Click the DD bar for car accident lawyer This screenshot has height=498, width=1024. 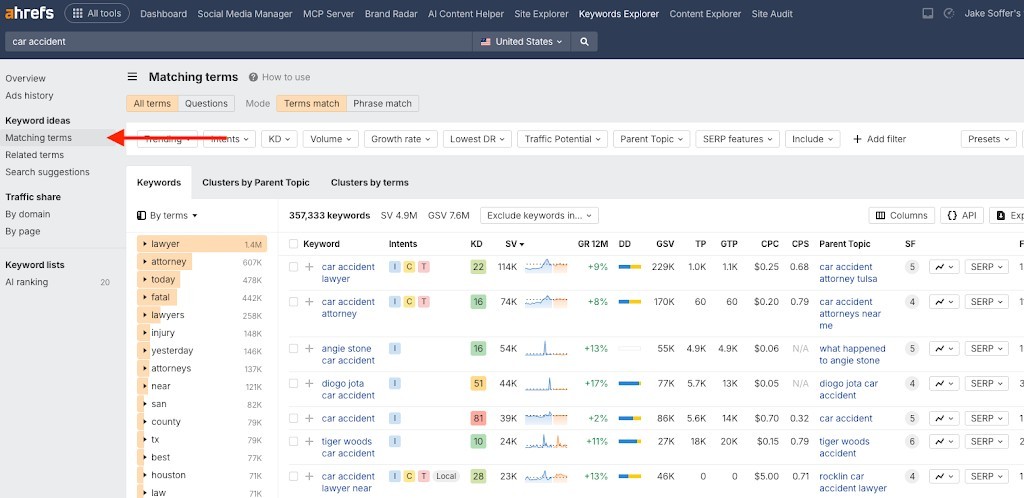click(x=630, y=266)
